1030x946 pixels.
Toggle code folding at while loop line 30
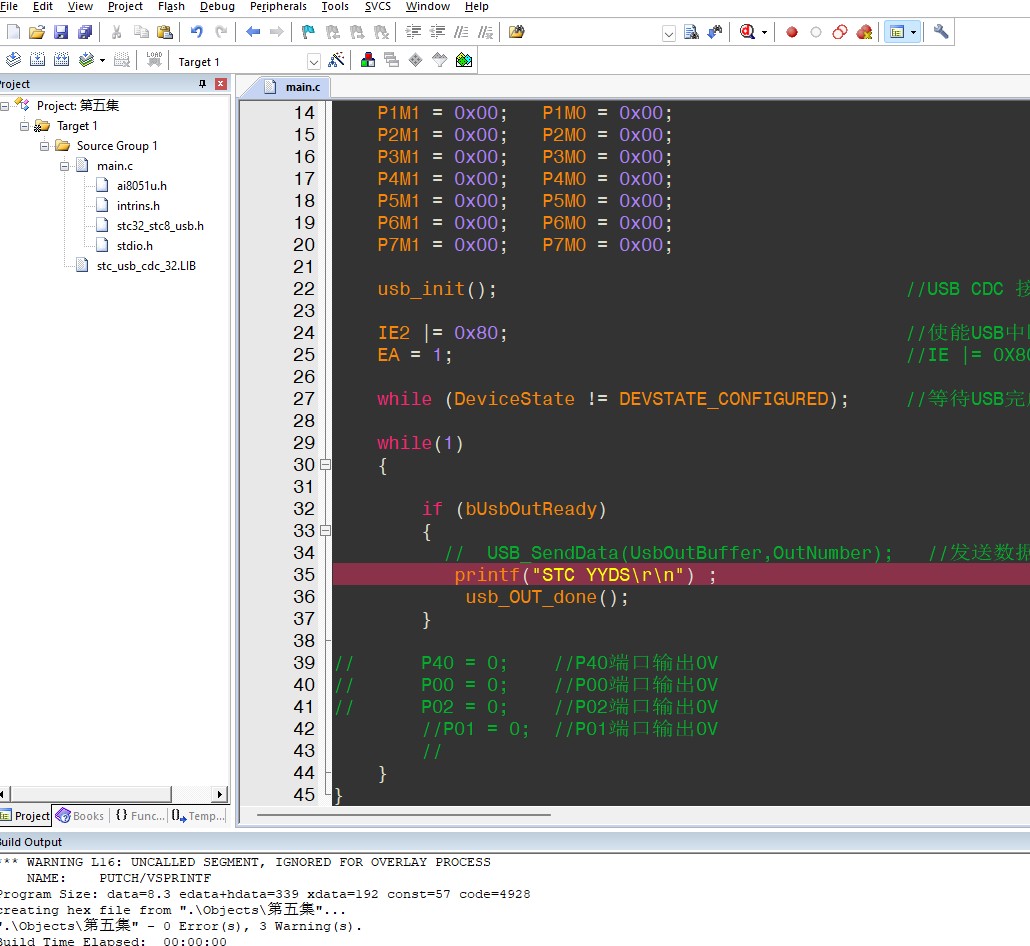325,465
